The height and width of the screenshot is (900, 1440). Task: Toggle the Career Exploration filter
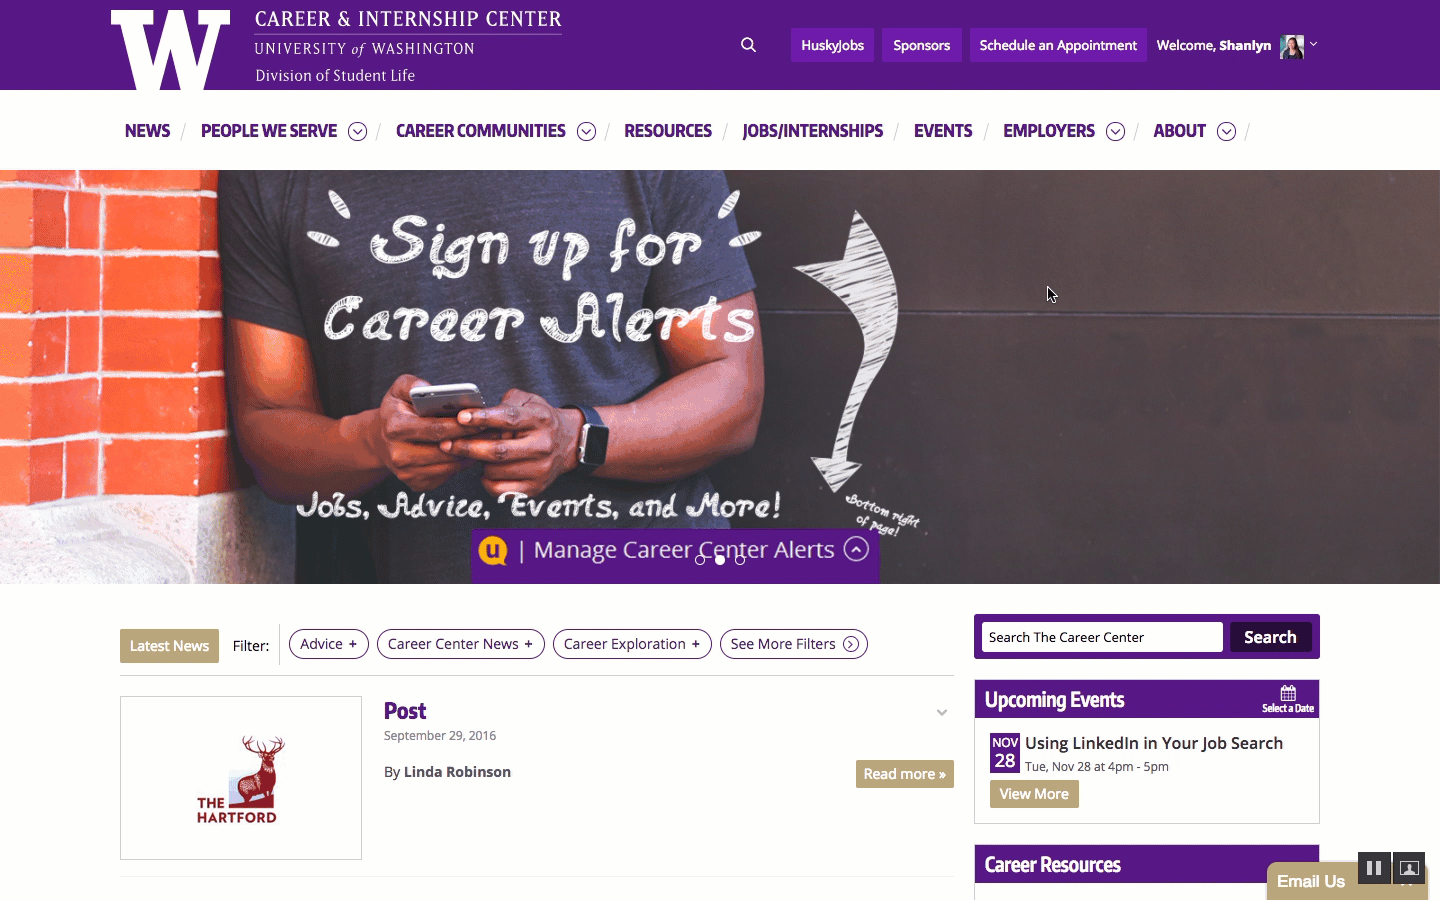pyautogui.click(x=632, y=644)
